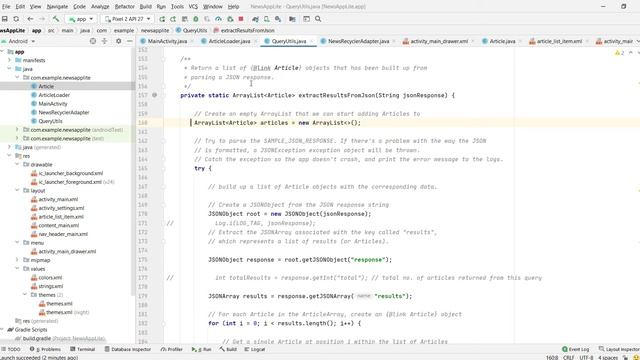Click the warnings indicator in editor corner

[619, 53]
